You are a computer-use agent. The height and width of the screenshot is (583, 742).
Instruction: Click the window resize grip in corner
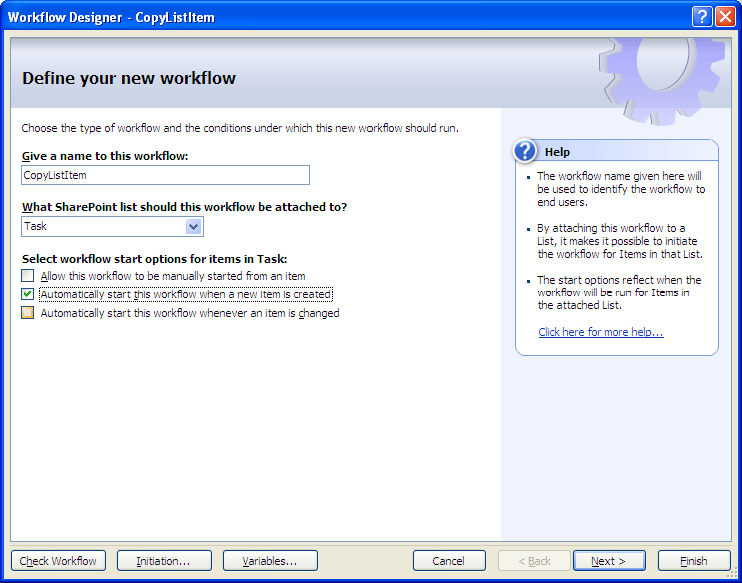730,574
